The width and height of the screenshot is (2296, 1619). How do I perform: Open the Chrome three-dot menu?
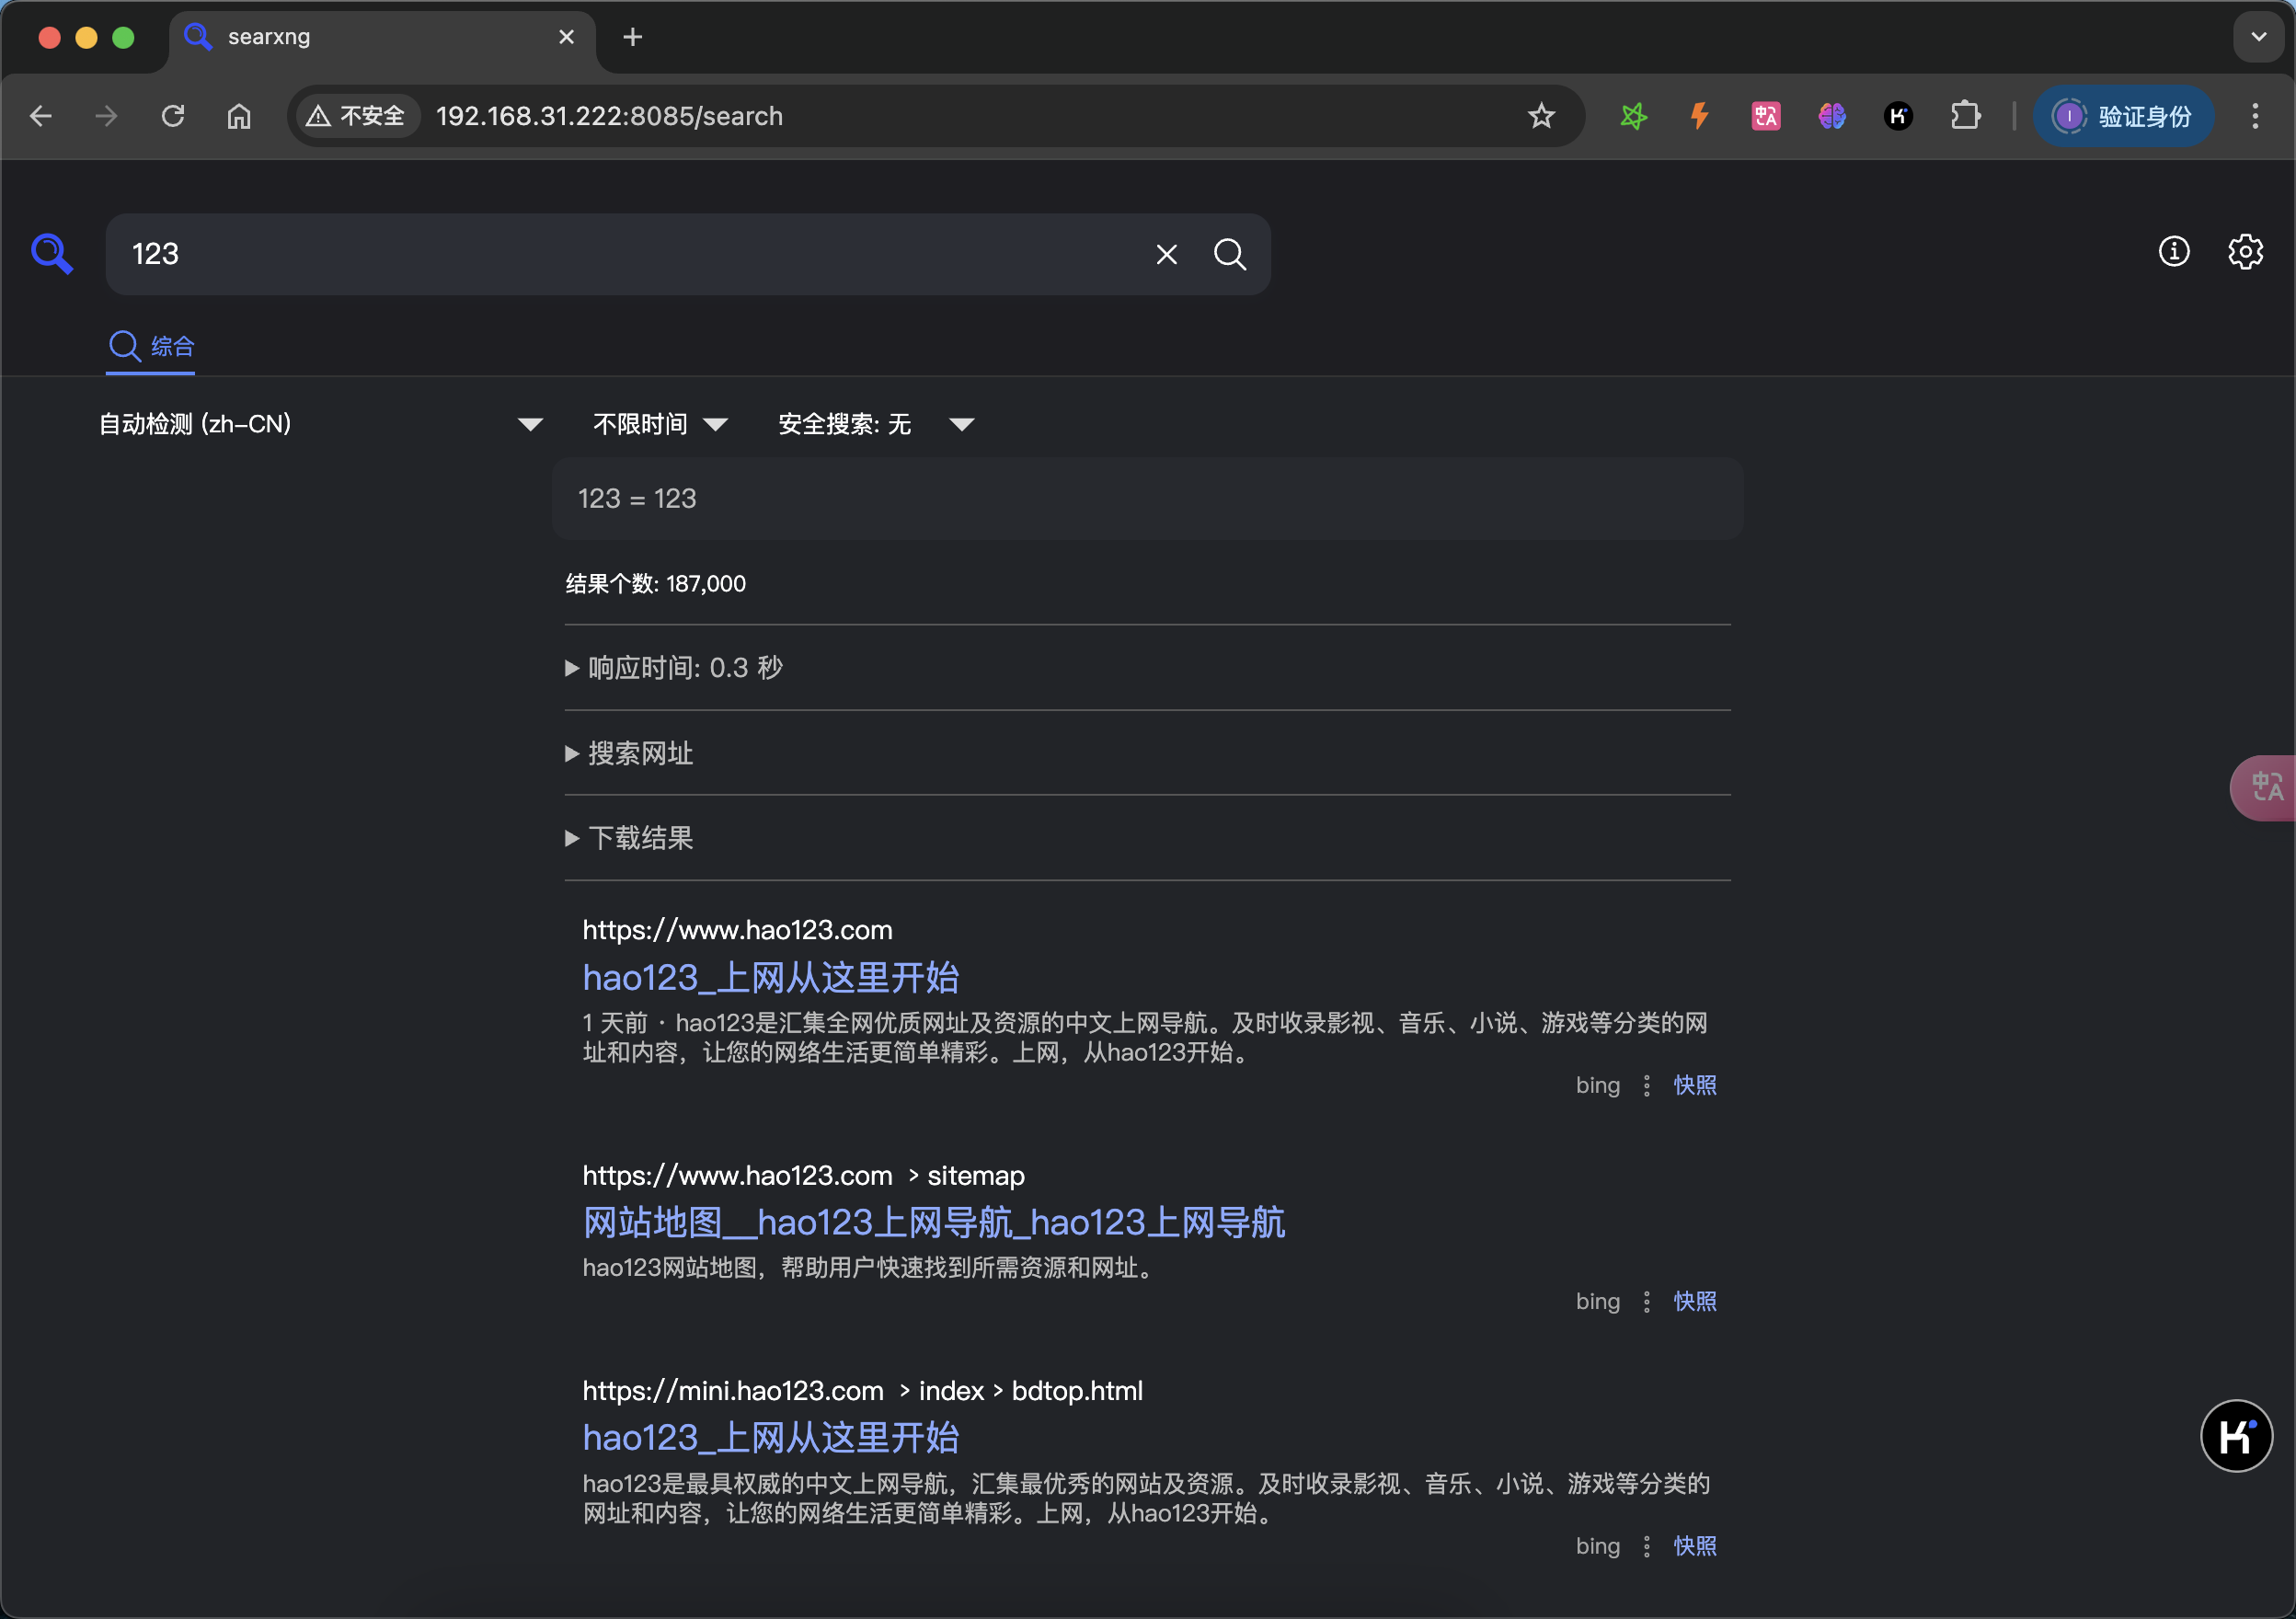click(x=2255, y=116)
